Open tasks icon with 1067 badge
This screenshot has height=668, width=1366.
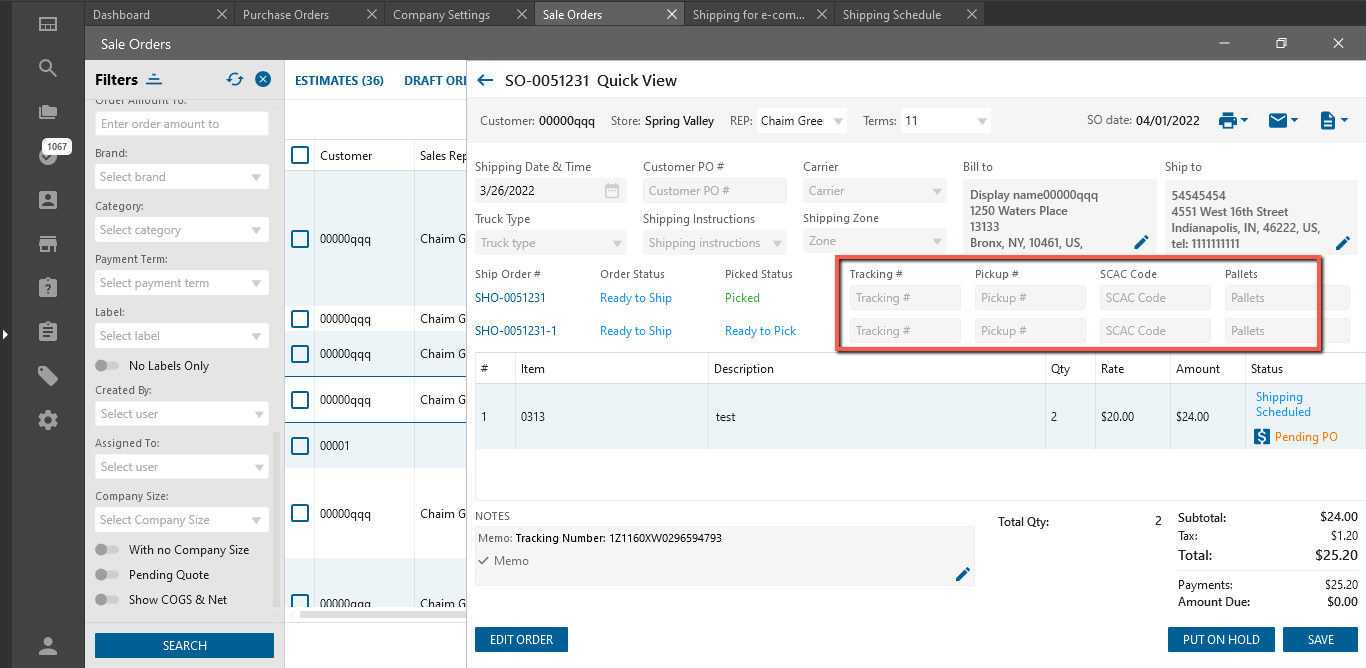[48, 155]
